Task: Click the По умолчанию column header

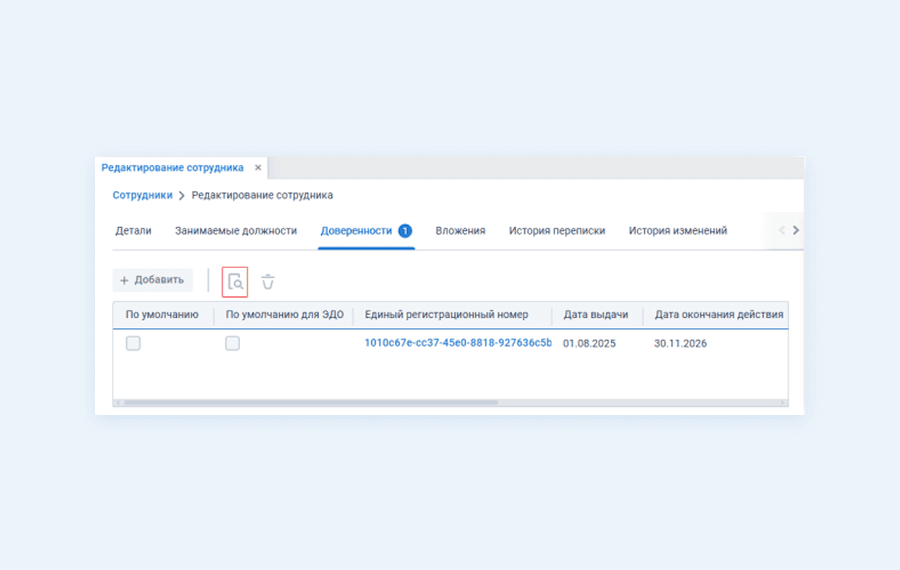Action: click(x=162, y=315)
